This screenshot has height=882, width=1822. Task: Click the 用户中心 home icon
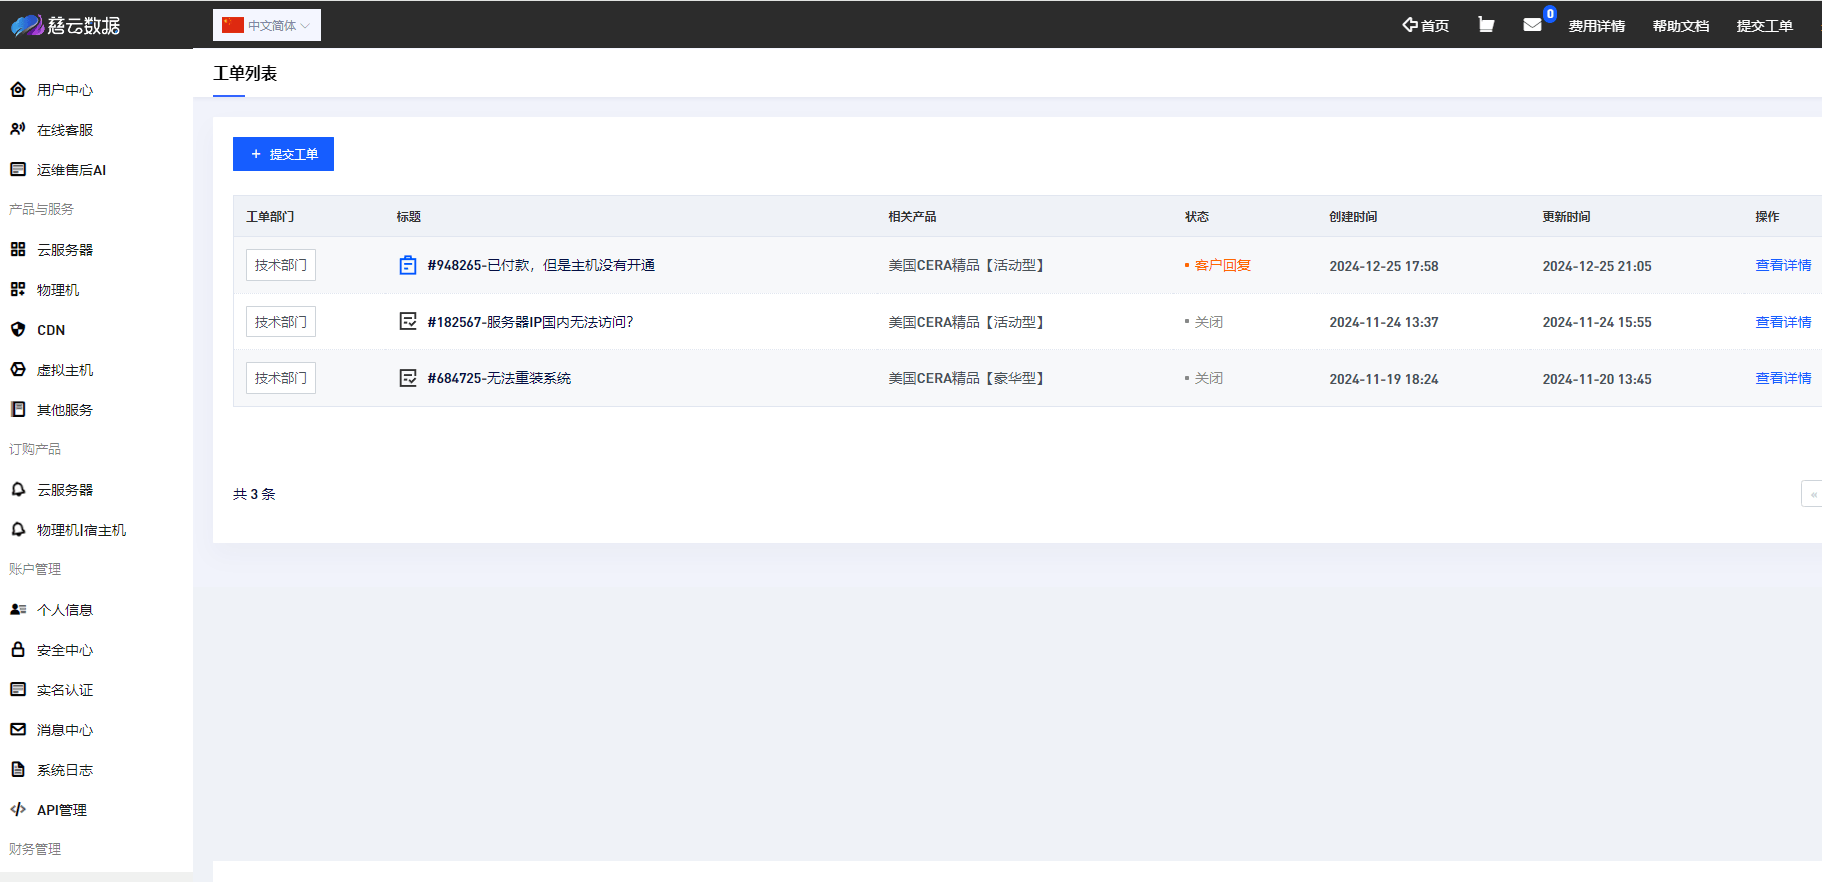click(x=18, y=89)
